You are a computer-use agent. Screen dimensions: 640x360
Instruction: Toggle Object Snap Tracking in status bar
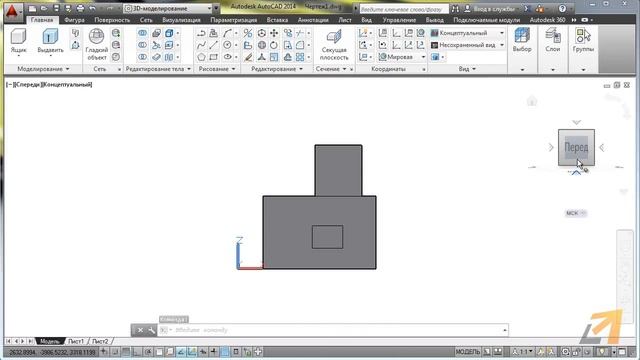point(181,351)
